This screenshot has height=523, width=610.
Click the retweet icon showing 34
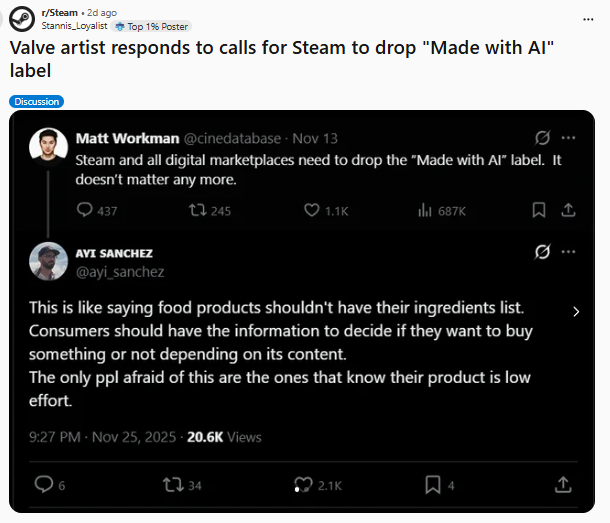click(172, 485)
